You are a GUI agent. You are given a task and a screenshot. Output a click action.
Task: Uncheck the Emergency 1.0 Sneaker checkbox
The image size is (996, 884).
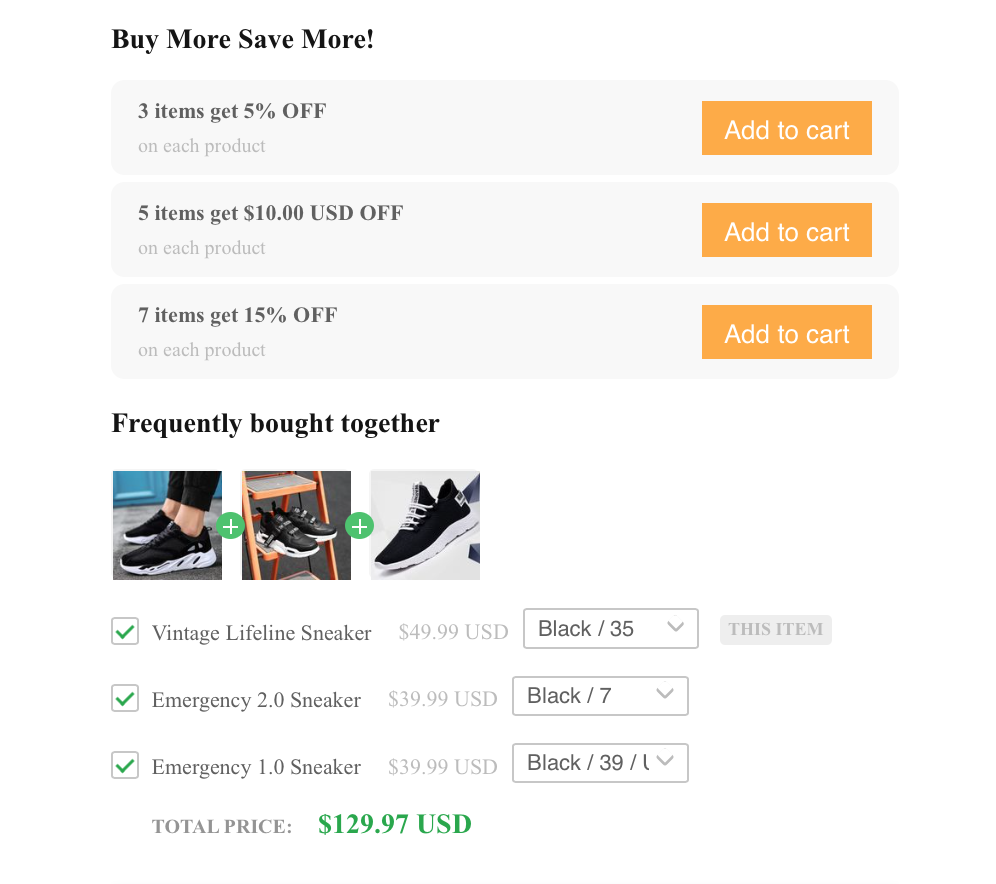tap(124, 766)
